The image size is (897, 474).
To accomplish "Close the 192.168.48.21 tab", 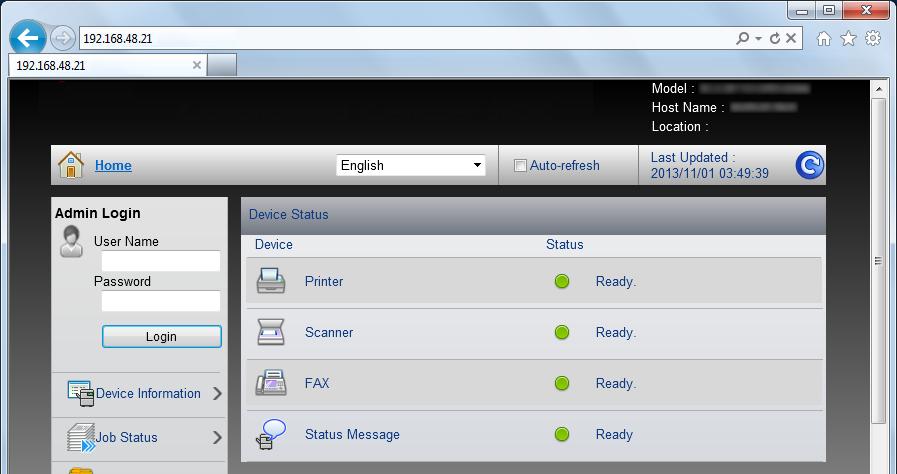I will [197, 65].
